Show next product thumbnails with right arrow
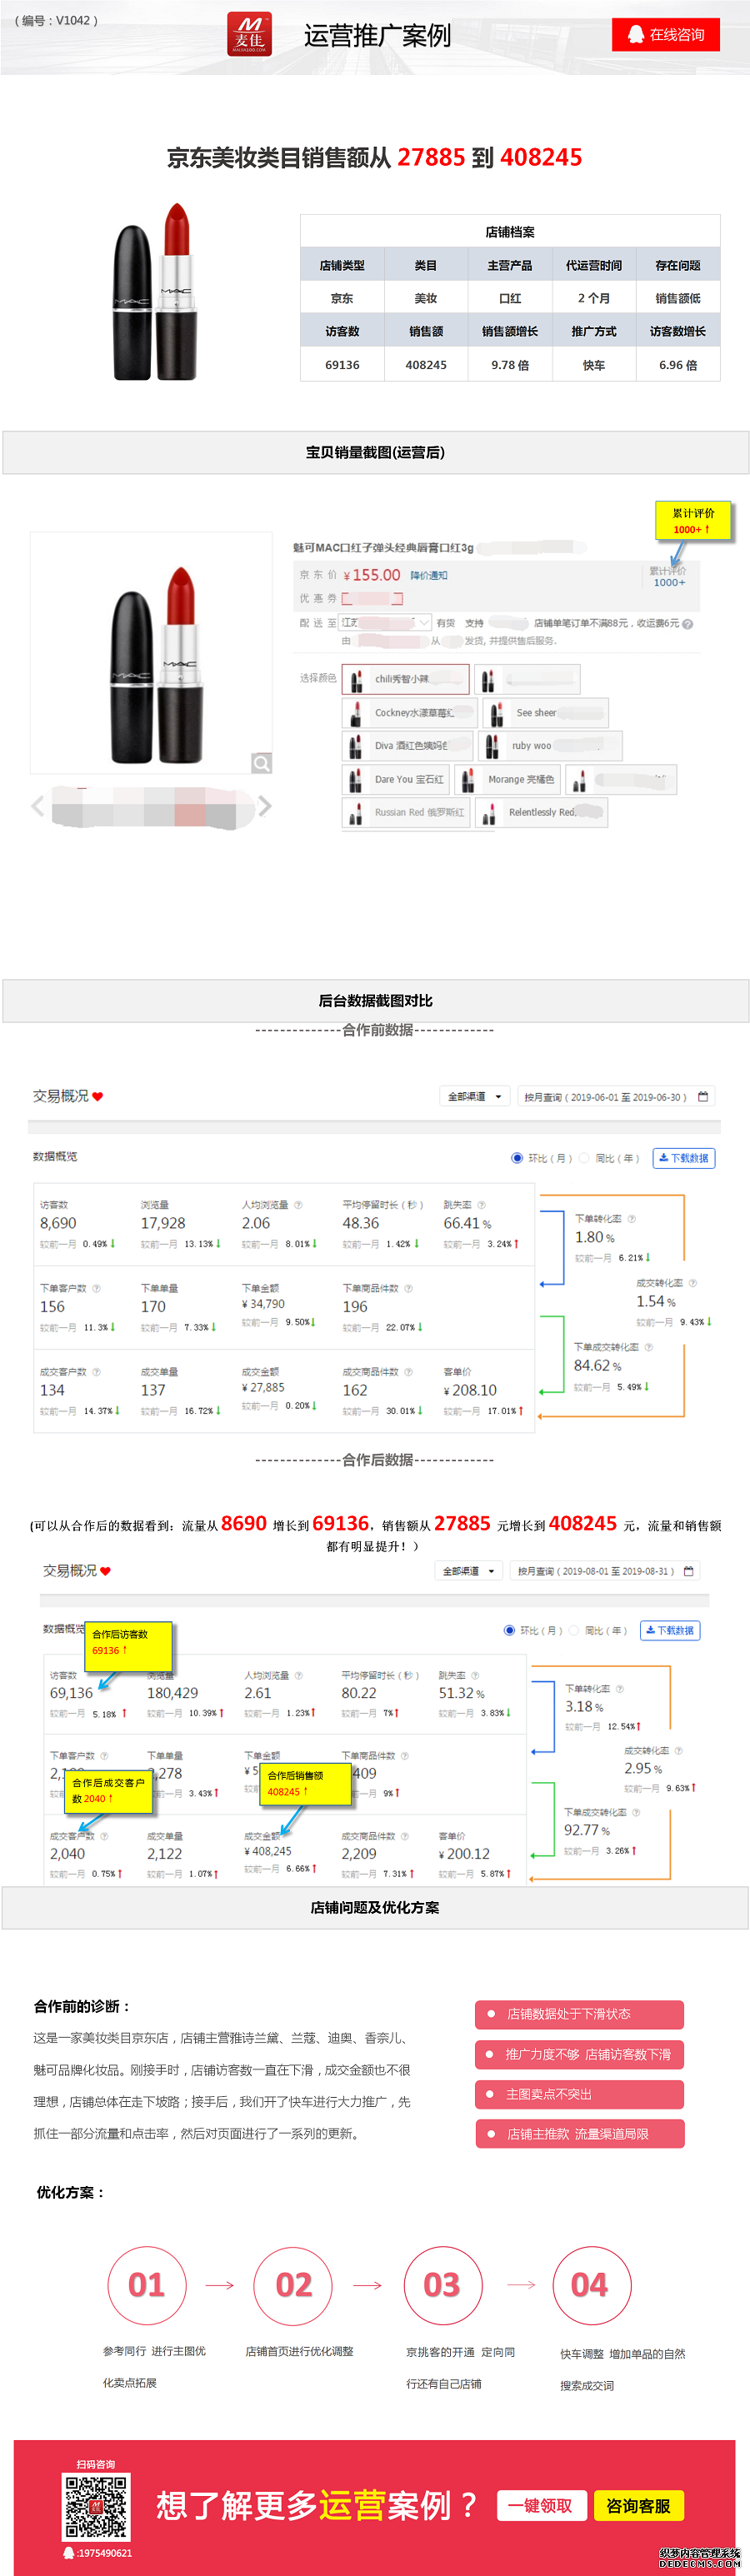750x2576 pixels. click(x=265, y=806)
